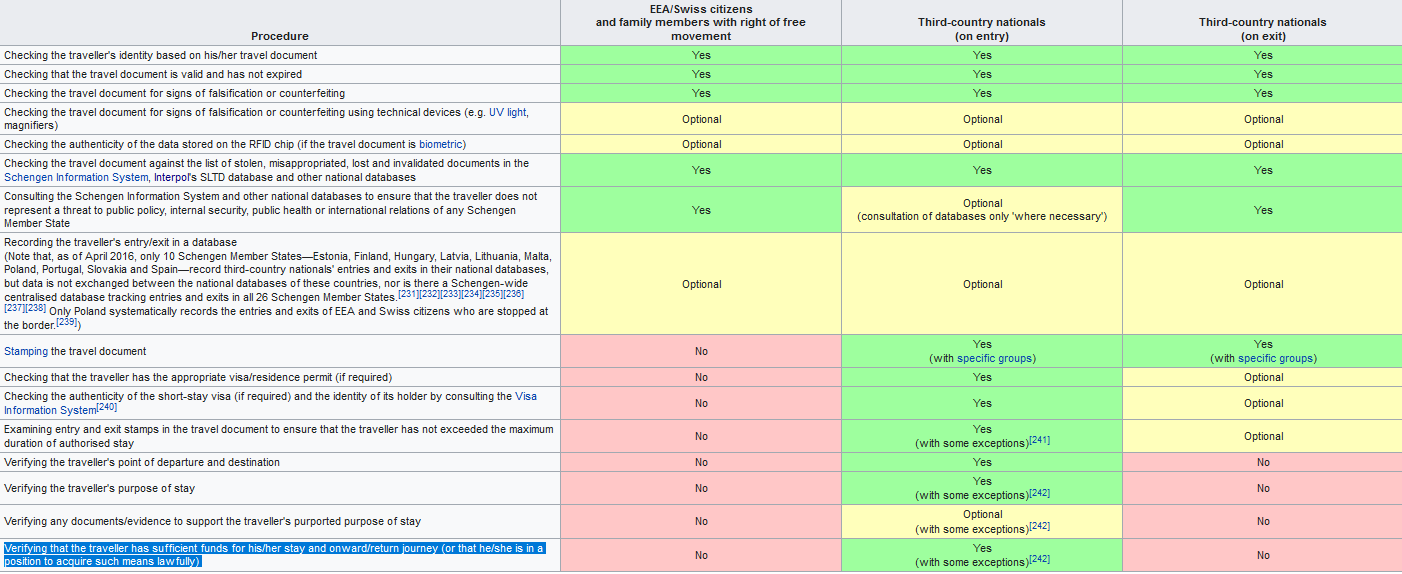
Task: Click the Procedure column header
Action: 280,36
